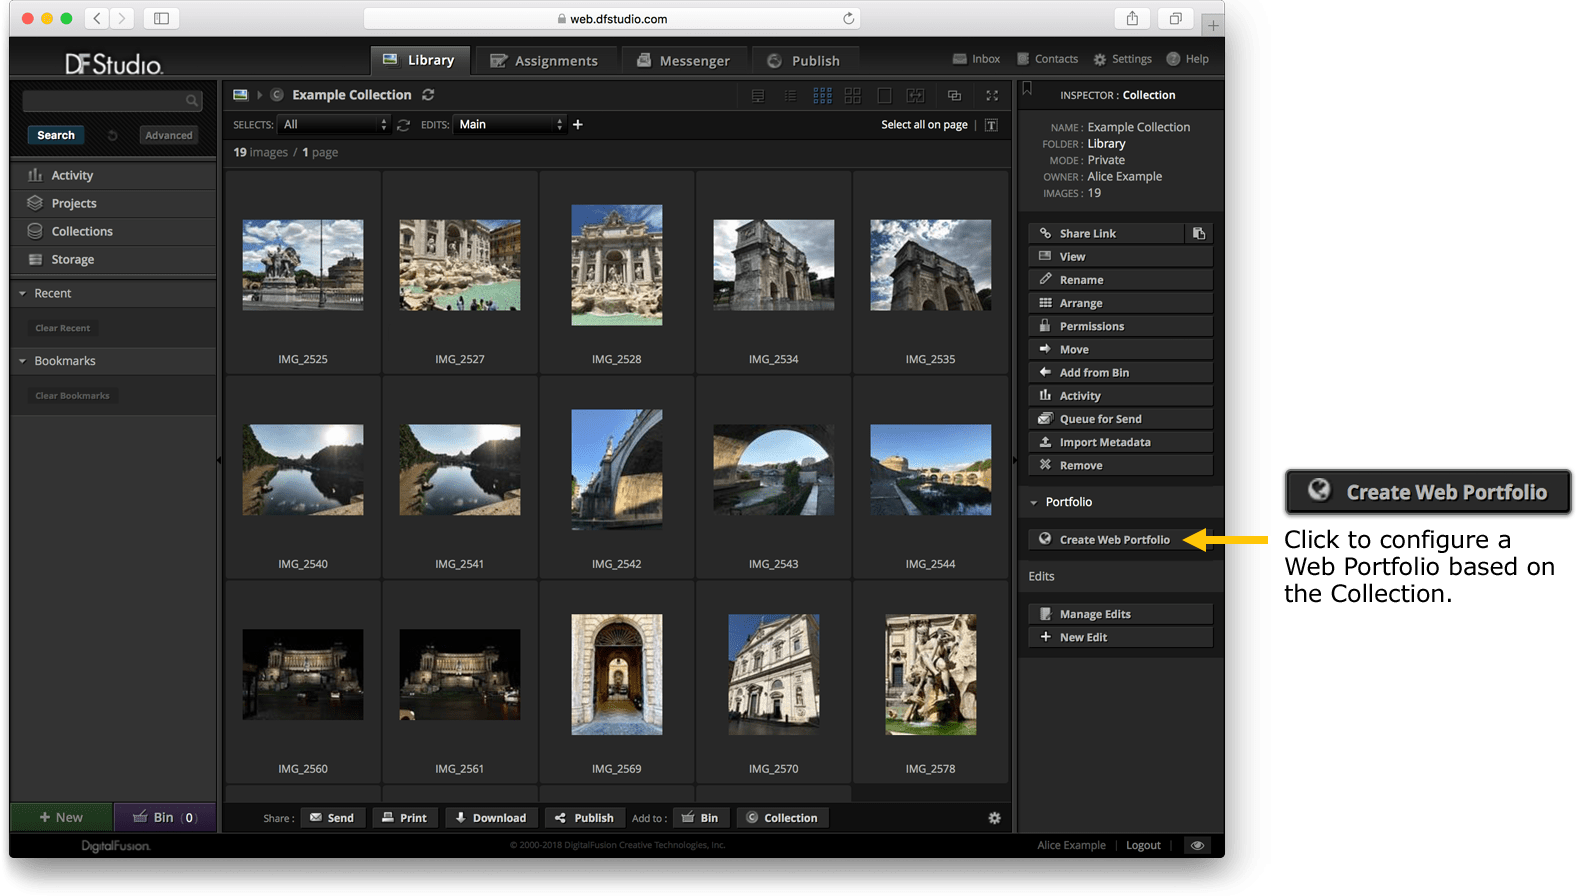Toggle fullscreen expand icon
Viewport: 1580px width, 896px height.
pyautogui.click(x=992, y=95)
